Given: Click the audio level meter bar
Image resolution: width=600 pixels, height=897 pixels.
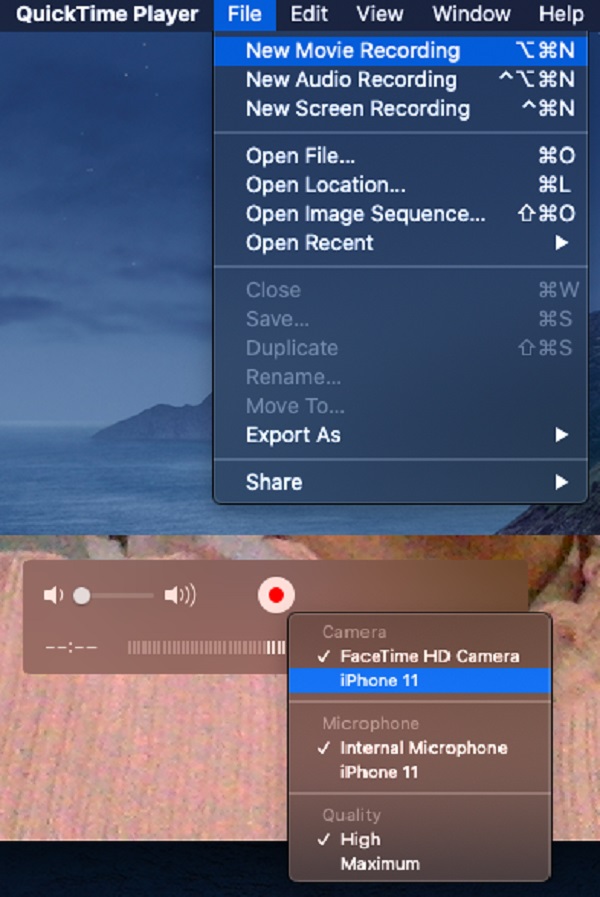Looking at the screenshot, I should [206, 648].
